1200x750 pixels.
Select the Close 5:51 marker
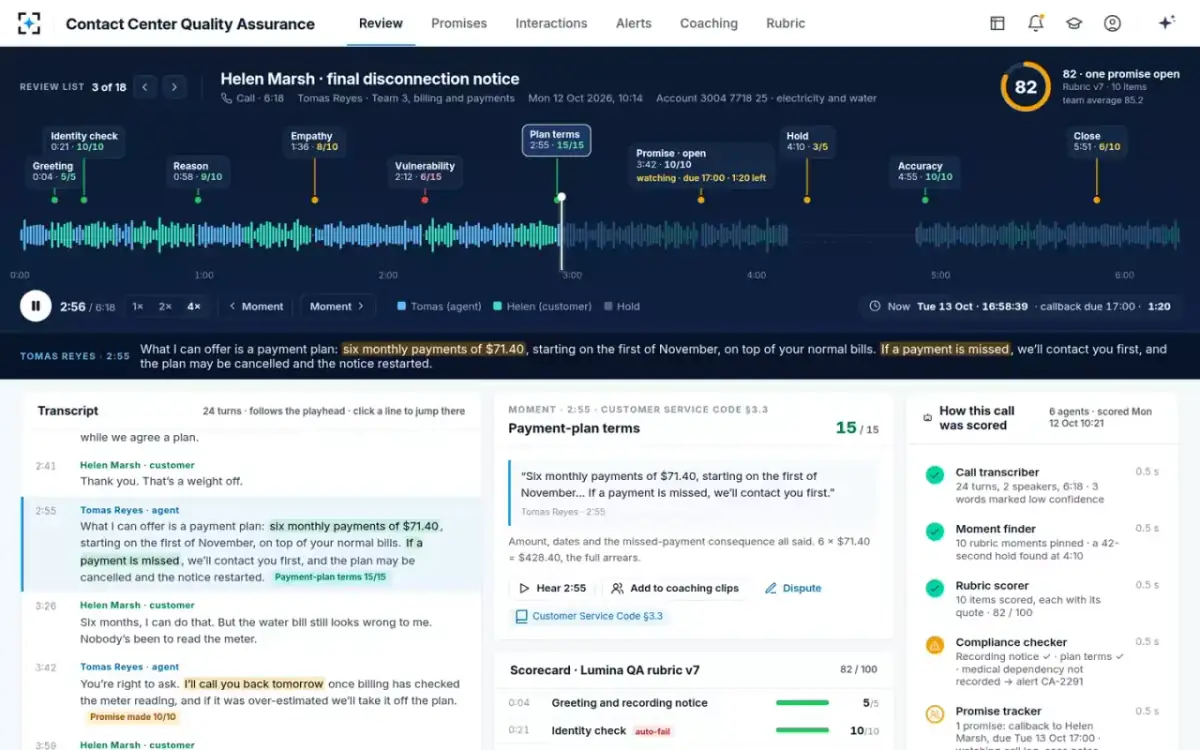tap(1097, 141)
